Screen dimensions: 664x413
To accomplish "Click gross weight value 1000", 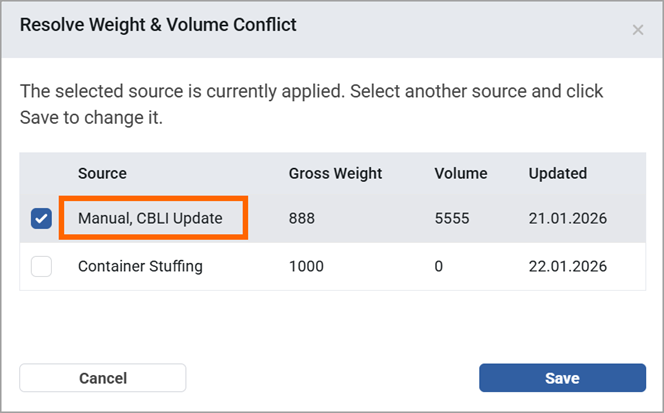I will 306,266.
